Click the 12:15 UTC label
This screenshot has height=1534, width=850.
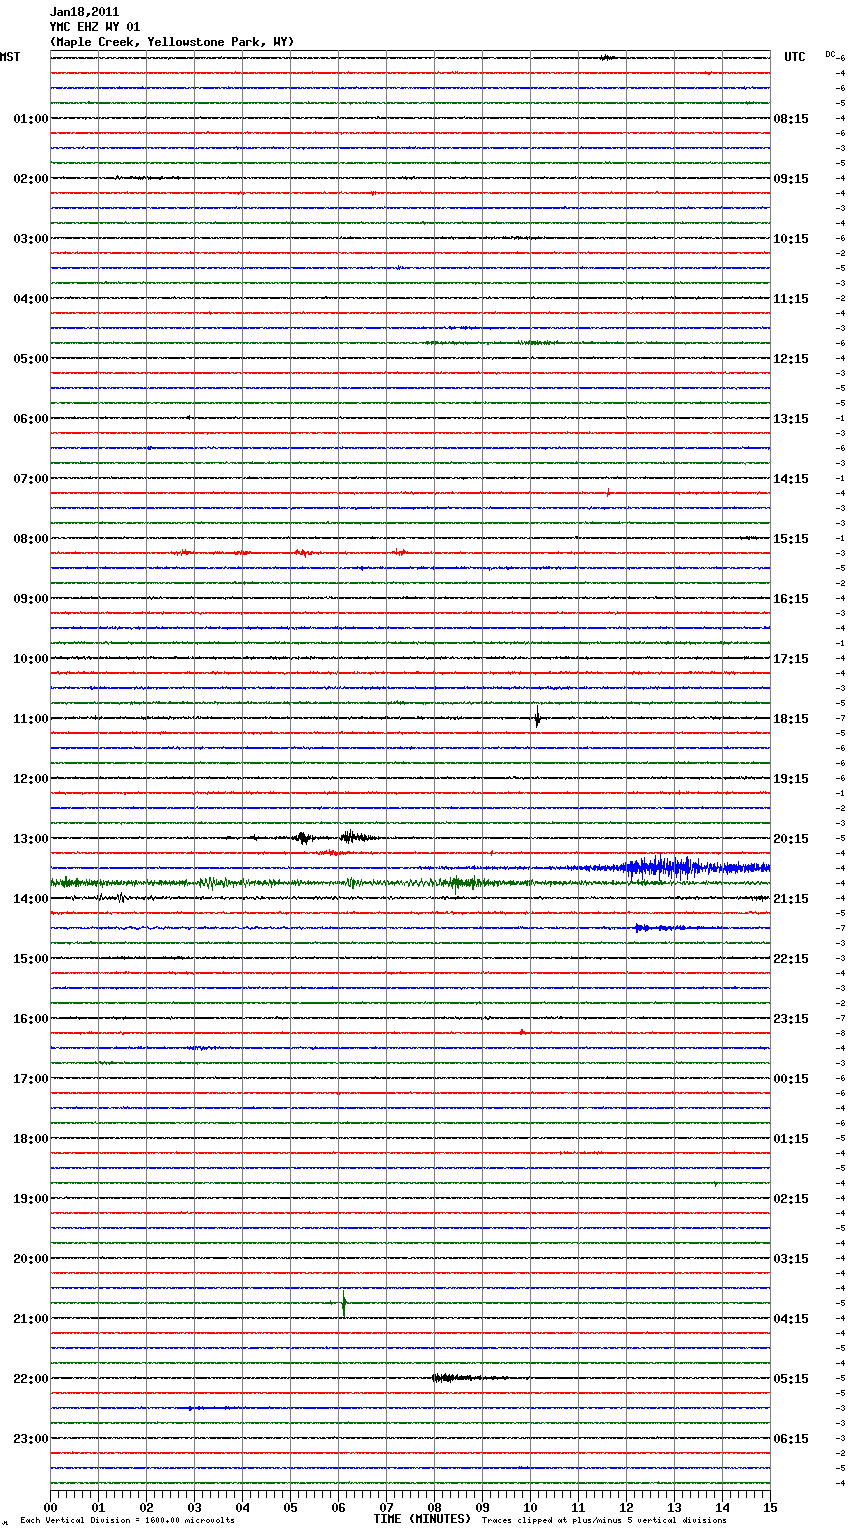pos(791,359)
